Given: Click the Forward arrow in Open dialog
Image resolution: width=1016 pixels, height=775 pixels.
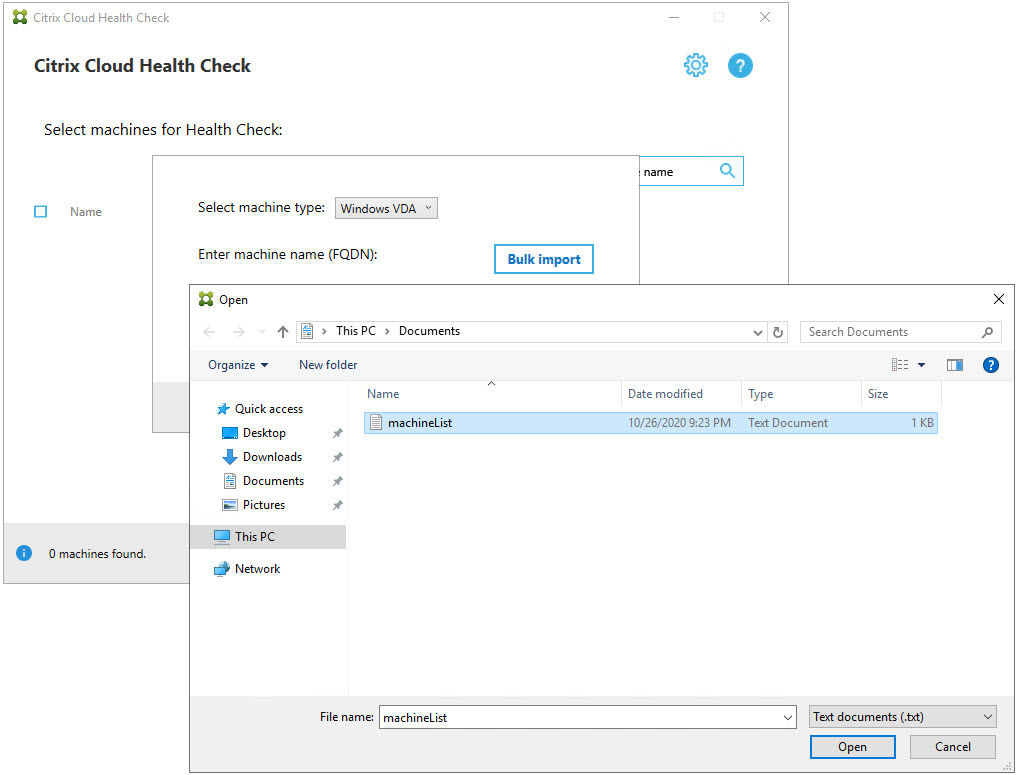Looking at the screenshot, I should (239, 332).
